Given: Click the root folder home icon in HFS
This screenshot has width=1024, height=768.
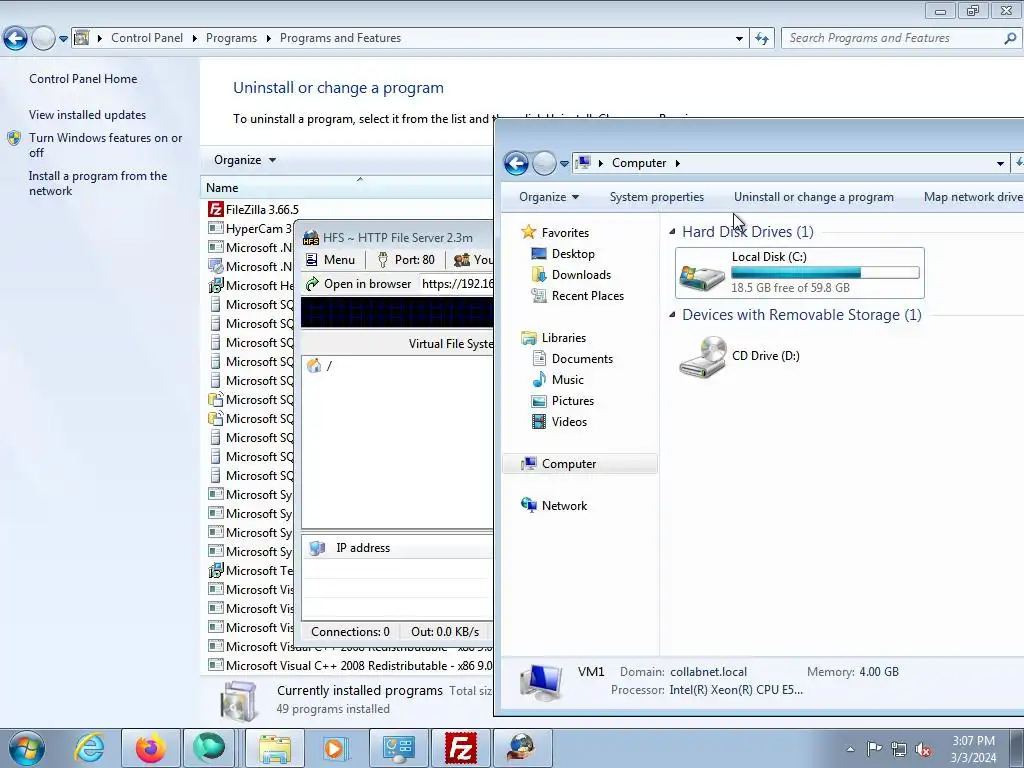Looking at the screenshot, I should [x=314, y=366].
